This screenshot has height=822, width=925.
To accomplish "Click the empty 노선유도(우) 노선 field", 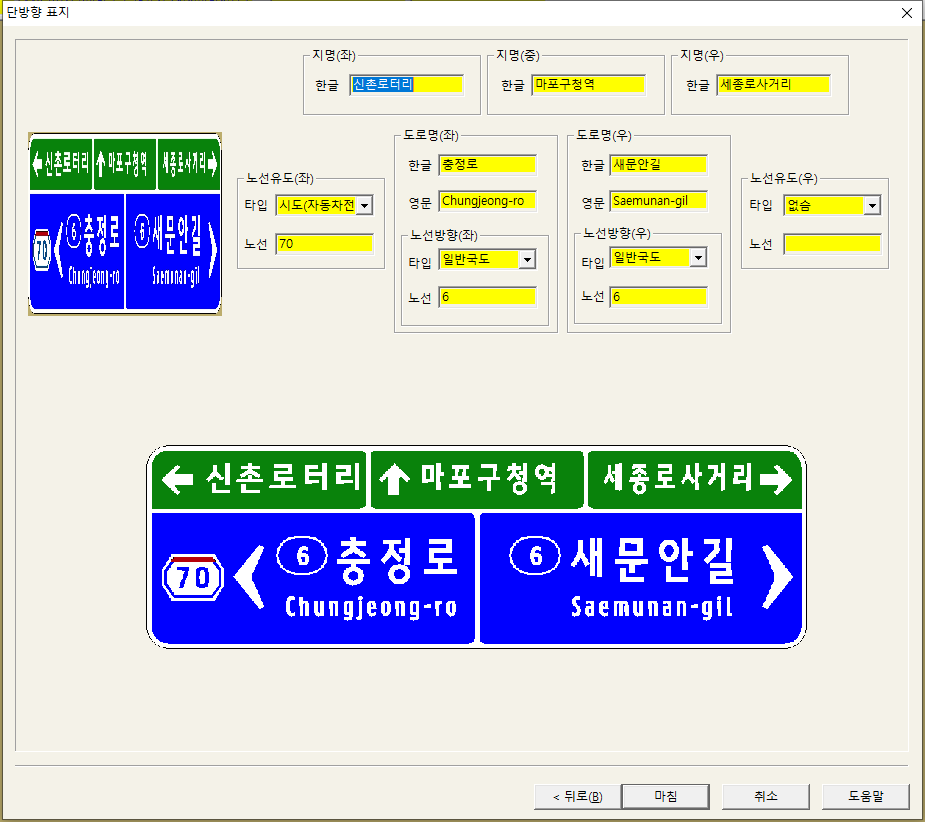I will (831, 243).
